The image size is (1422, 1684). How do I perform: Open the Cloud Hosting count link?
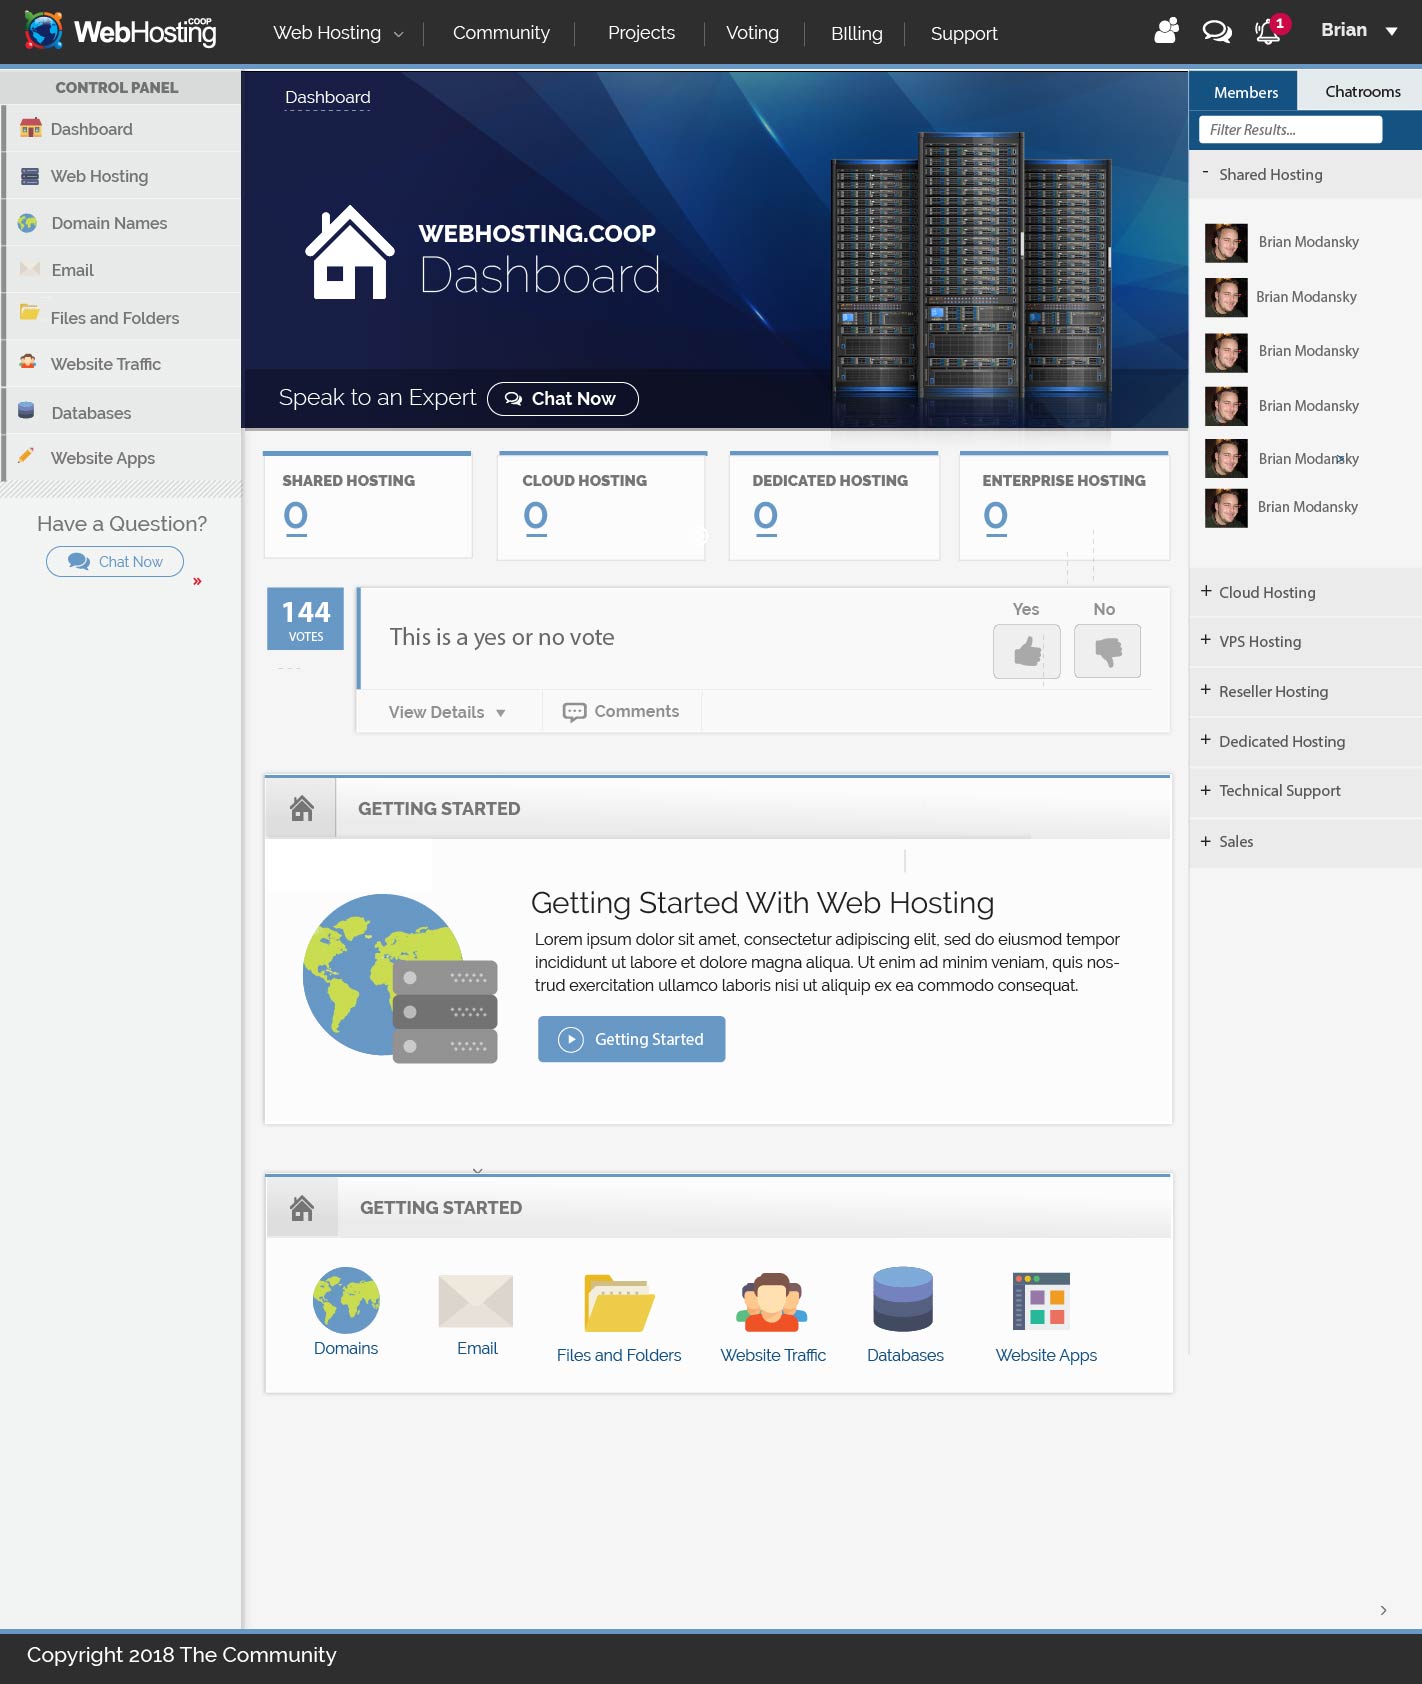[x=535, y=516]
